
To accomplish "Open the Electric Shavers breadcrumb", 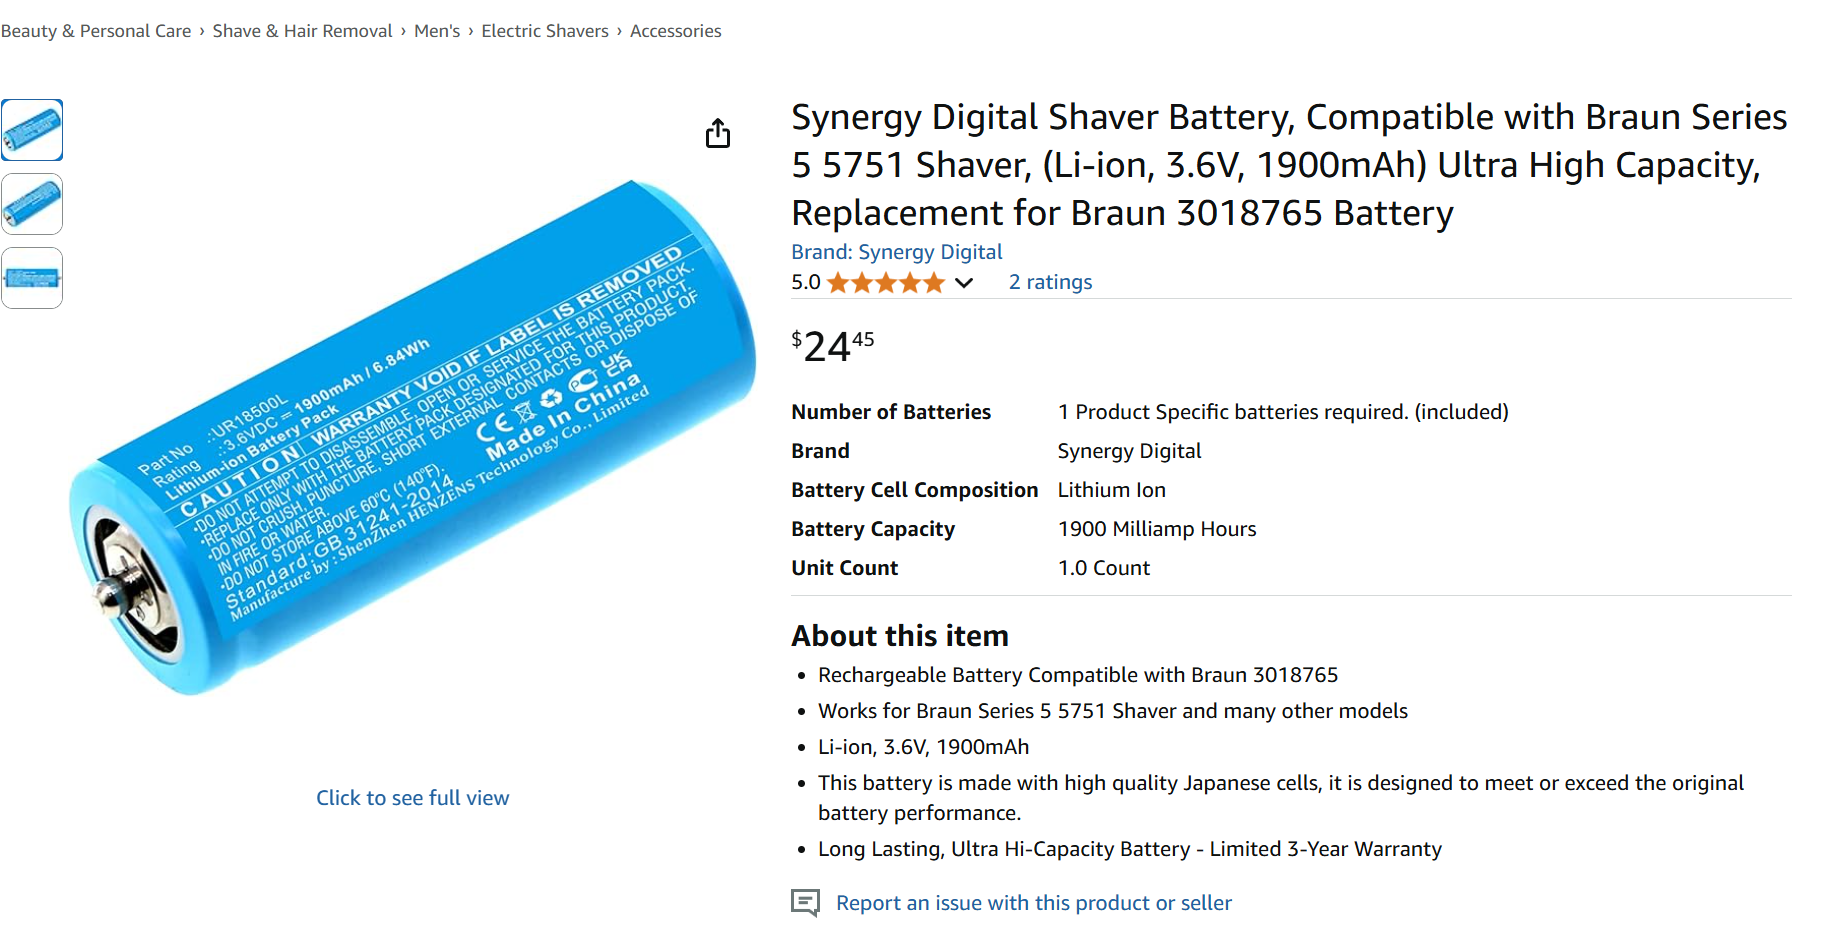I will point(545,31).
